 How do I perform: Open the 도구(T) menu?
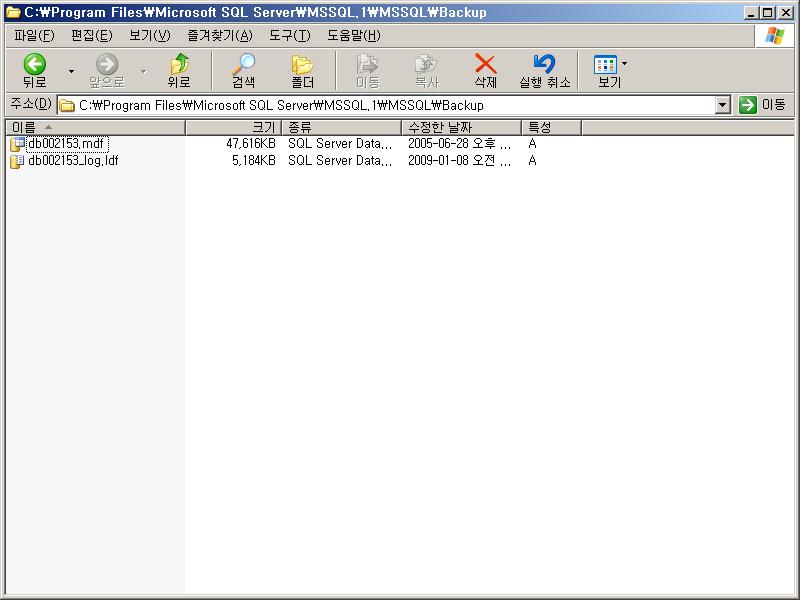290,35
